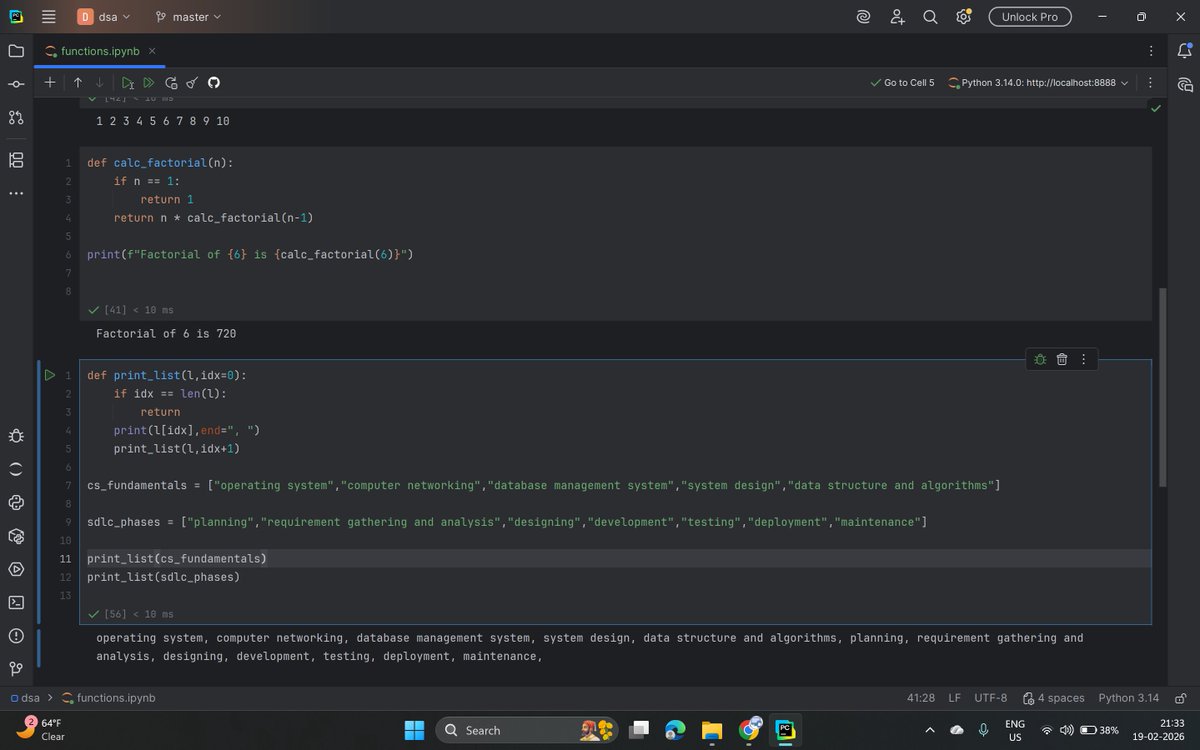The width and height of the screenshot is (1200, 750).
Task: Open notebook toolbar more options menu
Action: pyautogui.click(x=1150, y=83)
